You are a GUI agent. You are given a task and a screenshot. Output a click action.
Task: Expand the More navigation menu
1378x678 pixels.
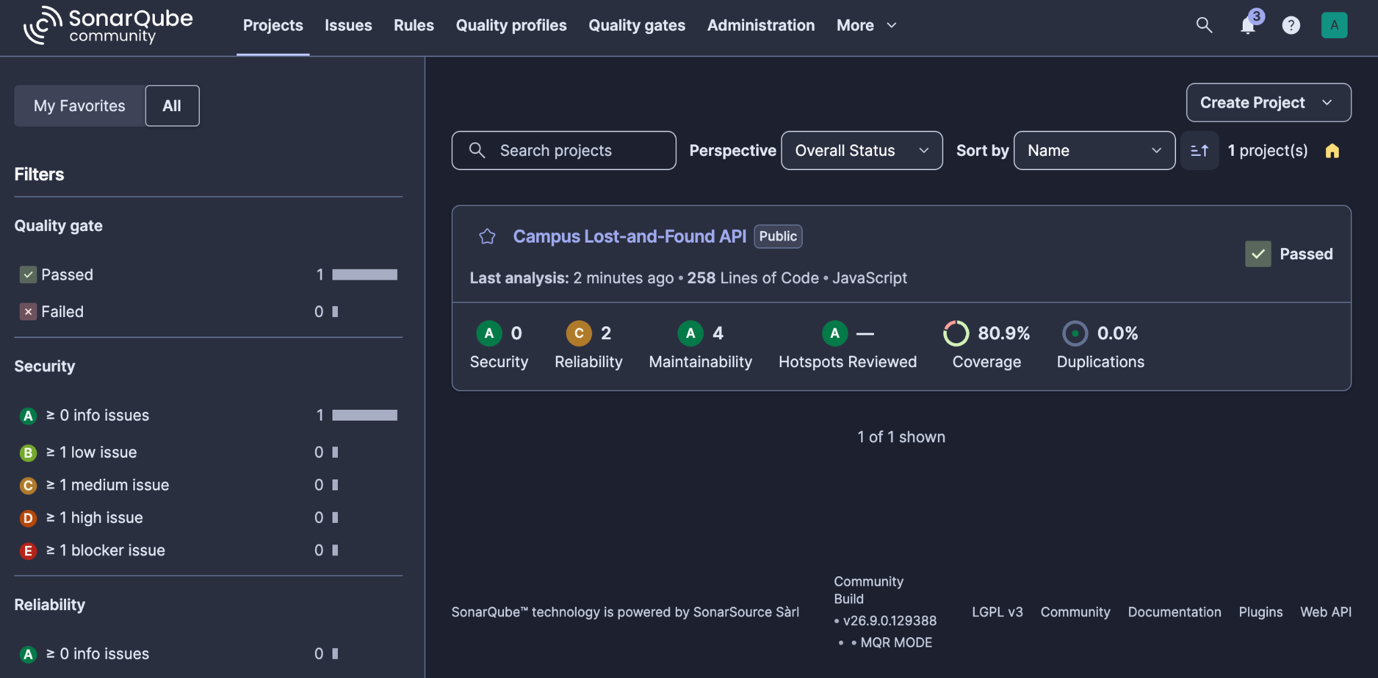(866, 25)
